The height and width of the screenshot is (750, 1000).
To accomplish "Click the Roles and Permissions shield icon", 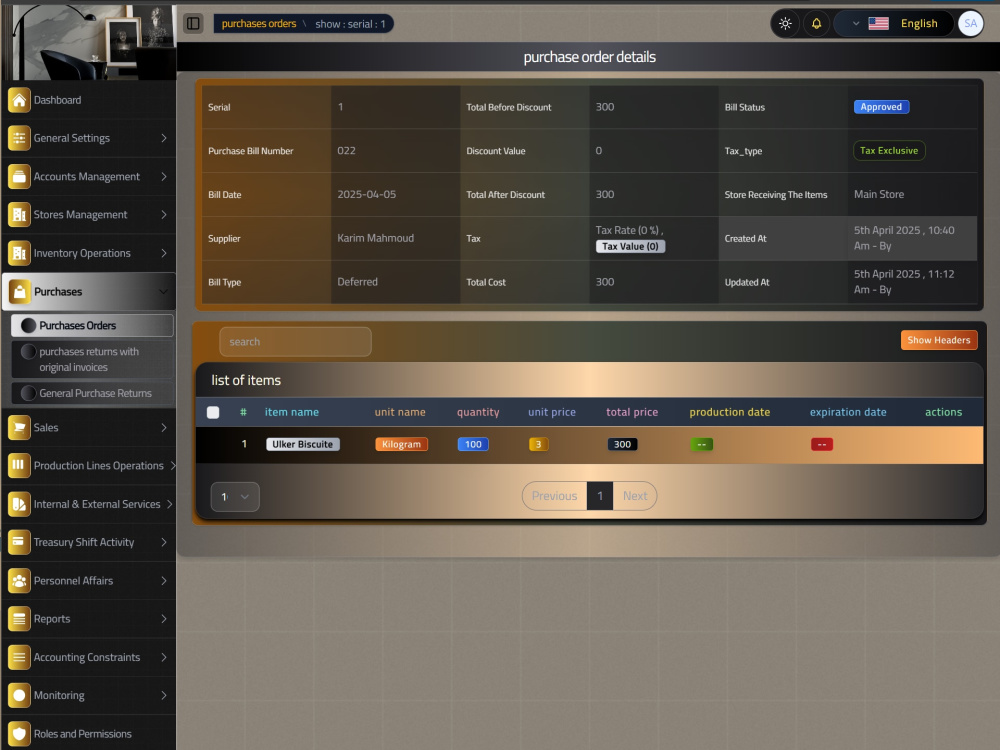I will pyautogui.click(x=19, y=733).
